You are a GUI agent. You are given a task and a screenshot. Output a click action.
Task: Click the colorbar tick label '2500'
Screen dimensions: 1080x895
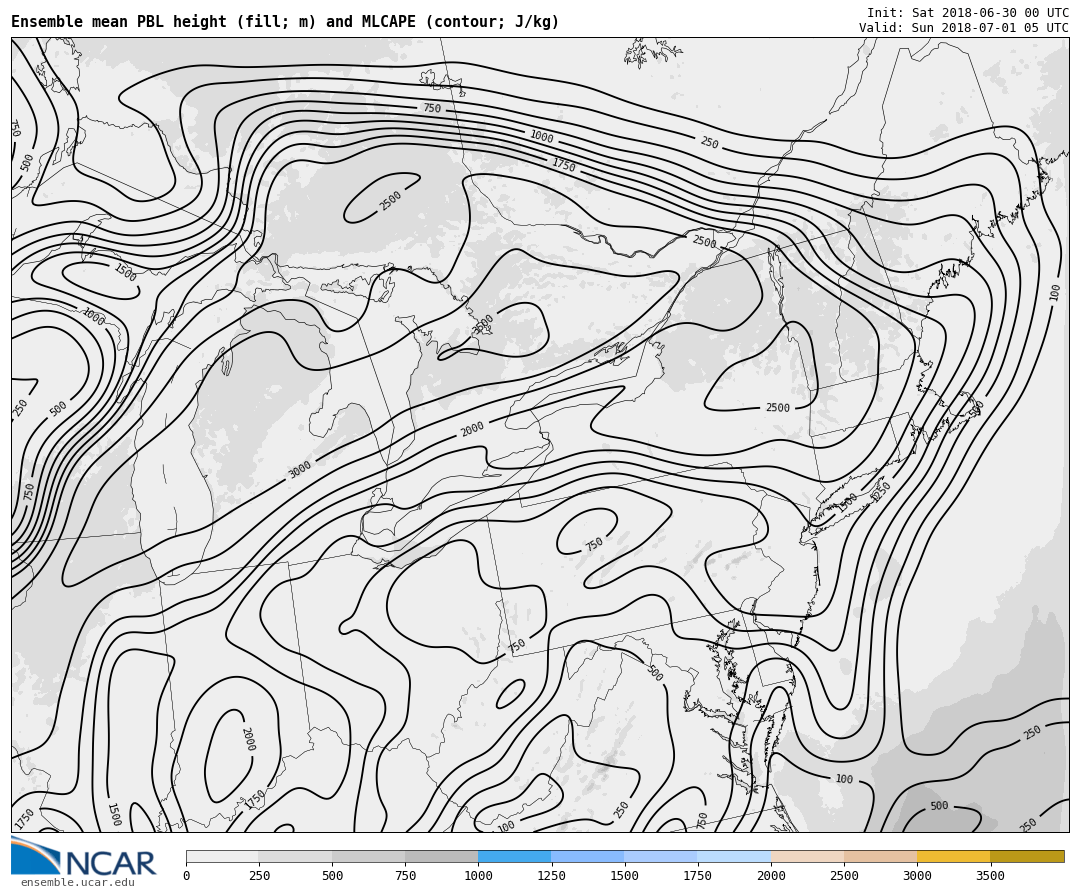tap(844, 876)
